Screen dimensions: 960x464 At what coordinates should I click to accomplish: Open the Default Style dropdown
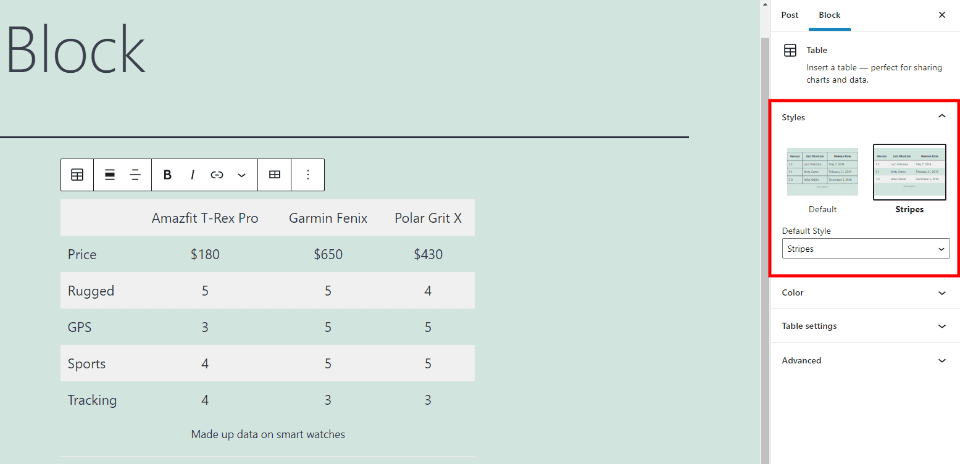click(865, 248)
